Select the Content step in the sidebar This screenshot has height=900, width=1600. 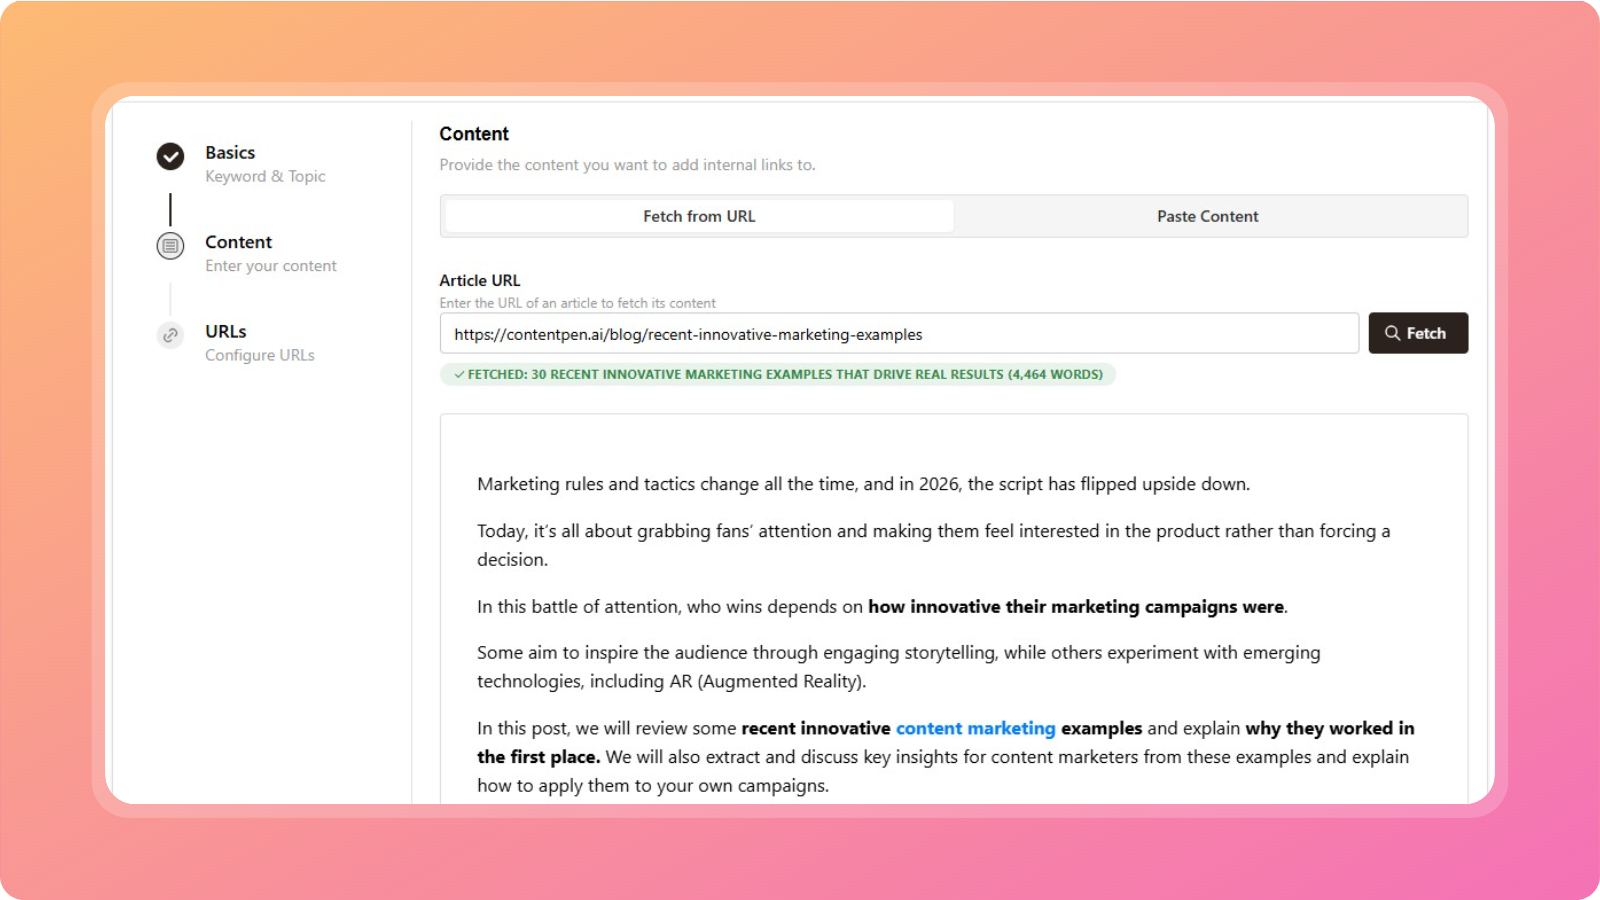[238, 241]
